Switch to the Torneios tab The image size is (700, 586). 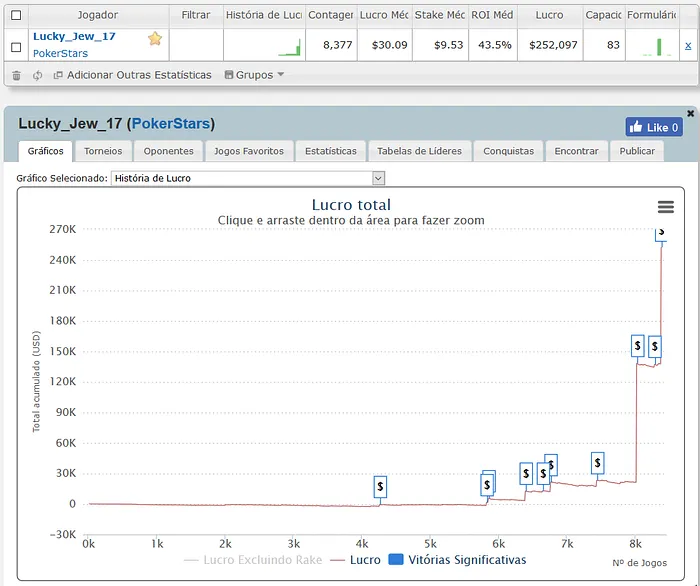103,151
